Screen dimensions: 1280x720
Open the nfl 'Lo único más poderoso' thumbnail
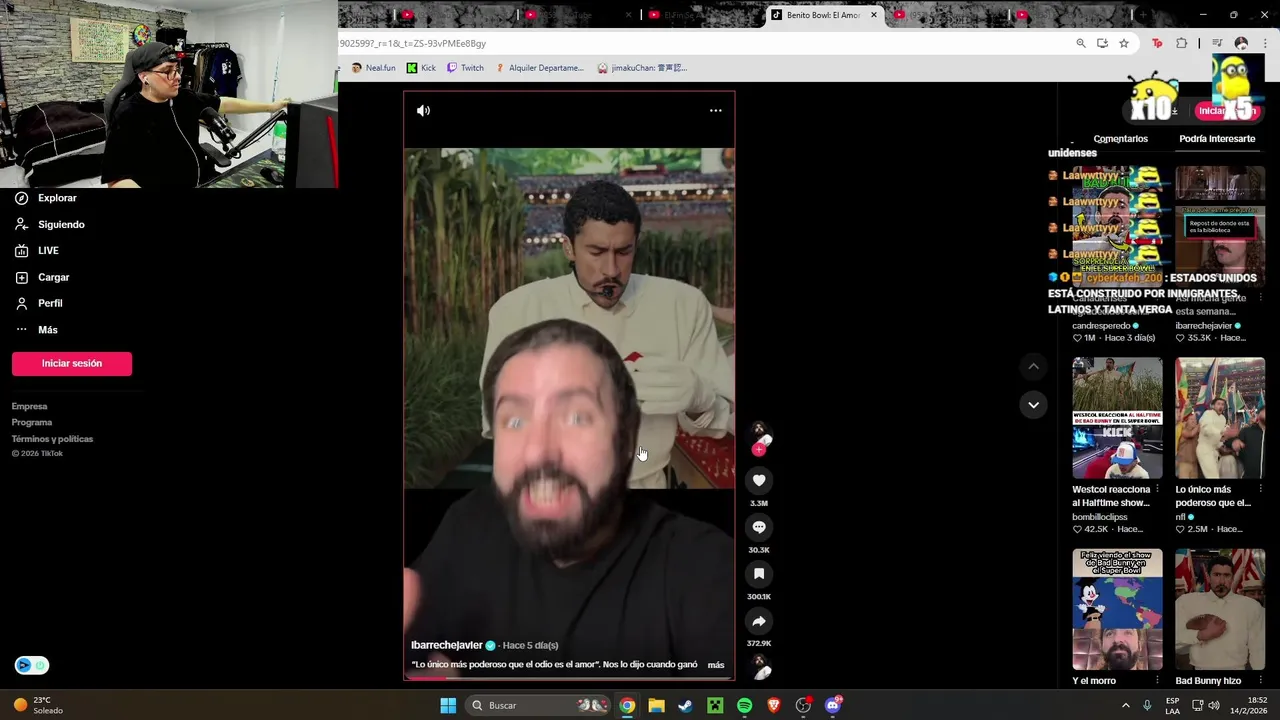[x=1220, y=419]
